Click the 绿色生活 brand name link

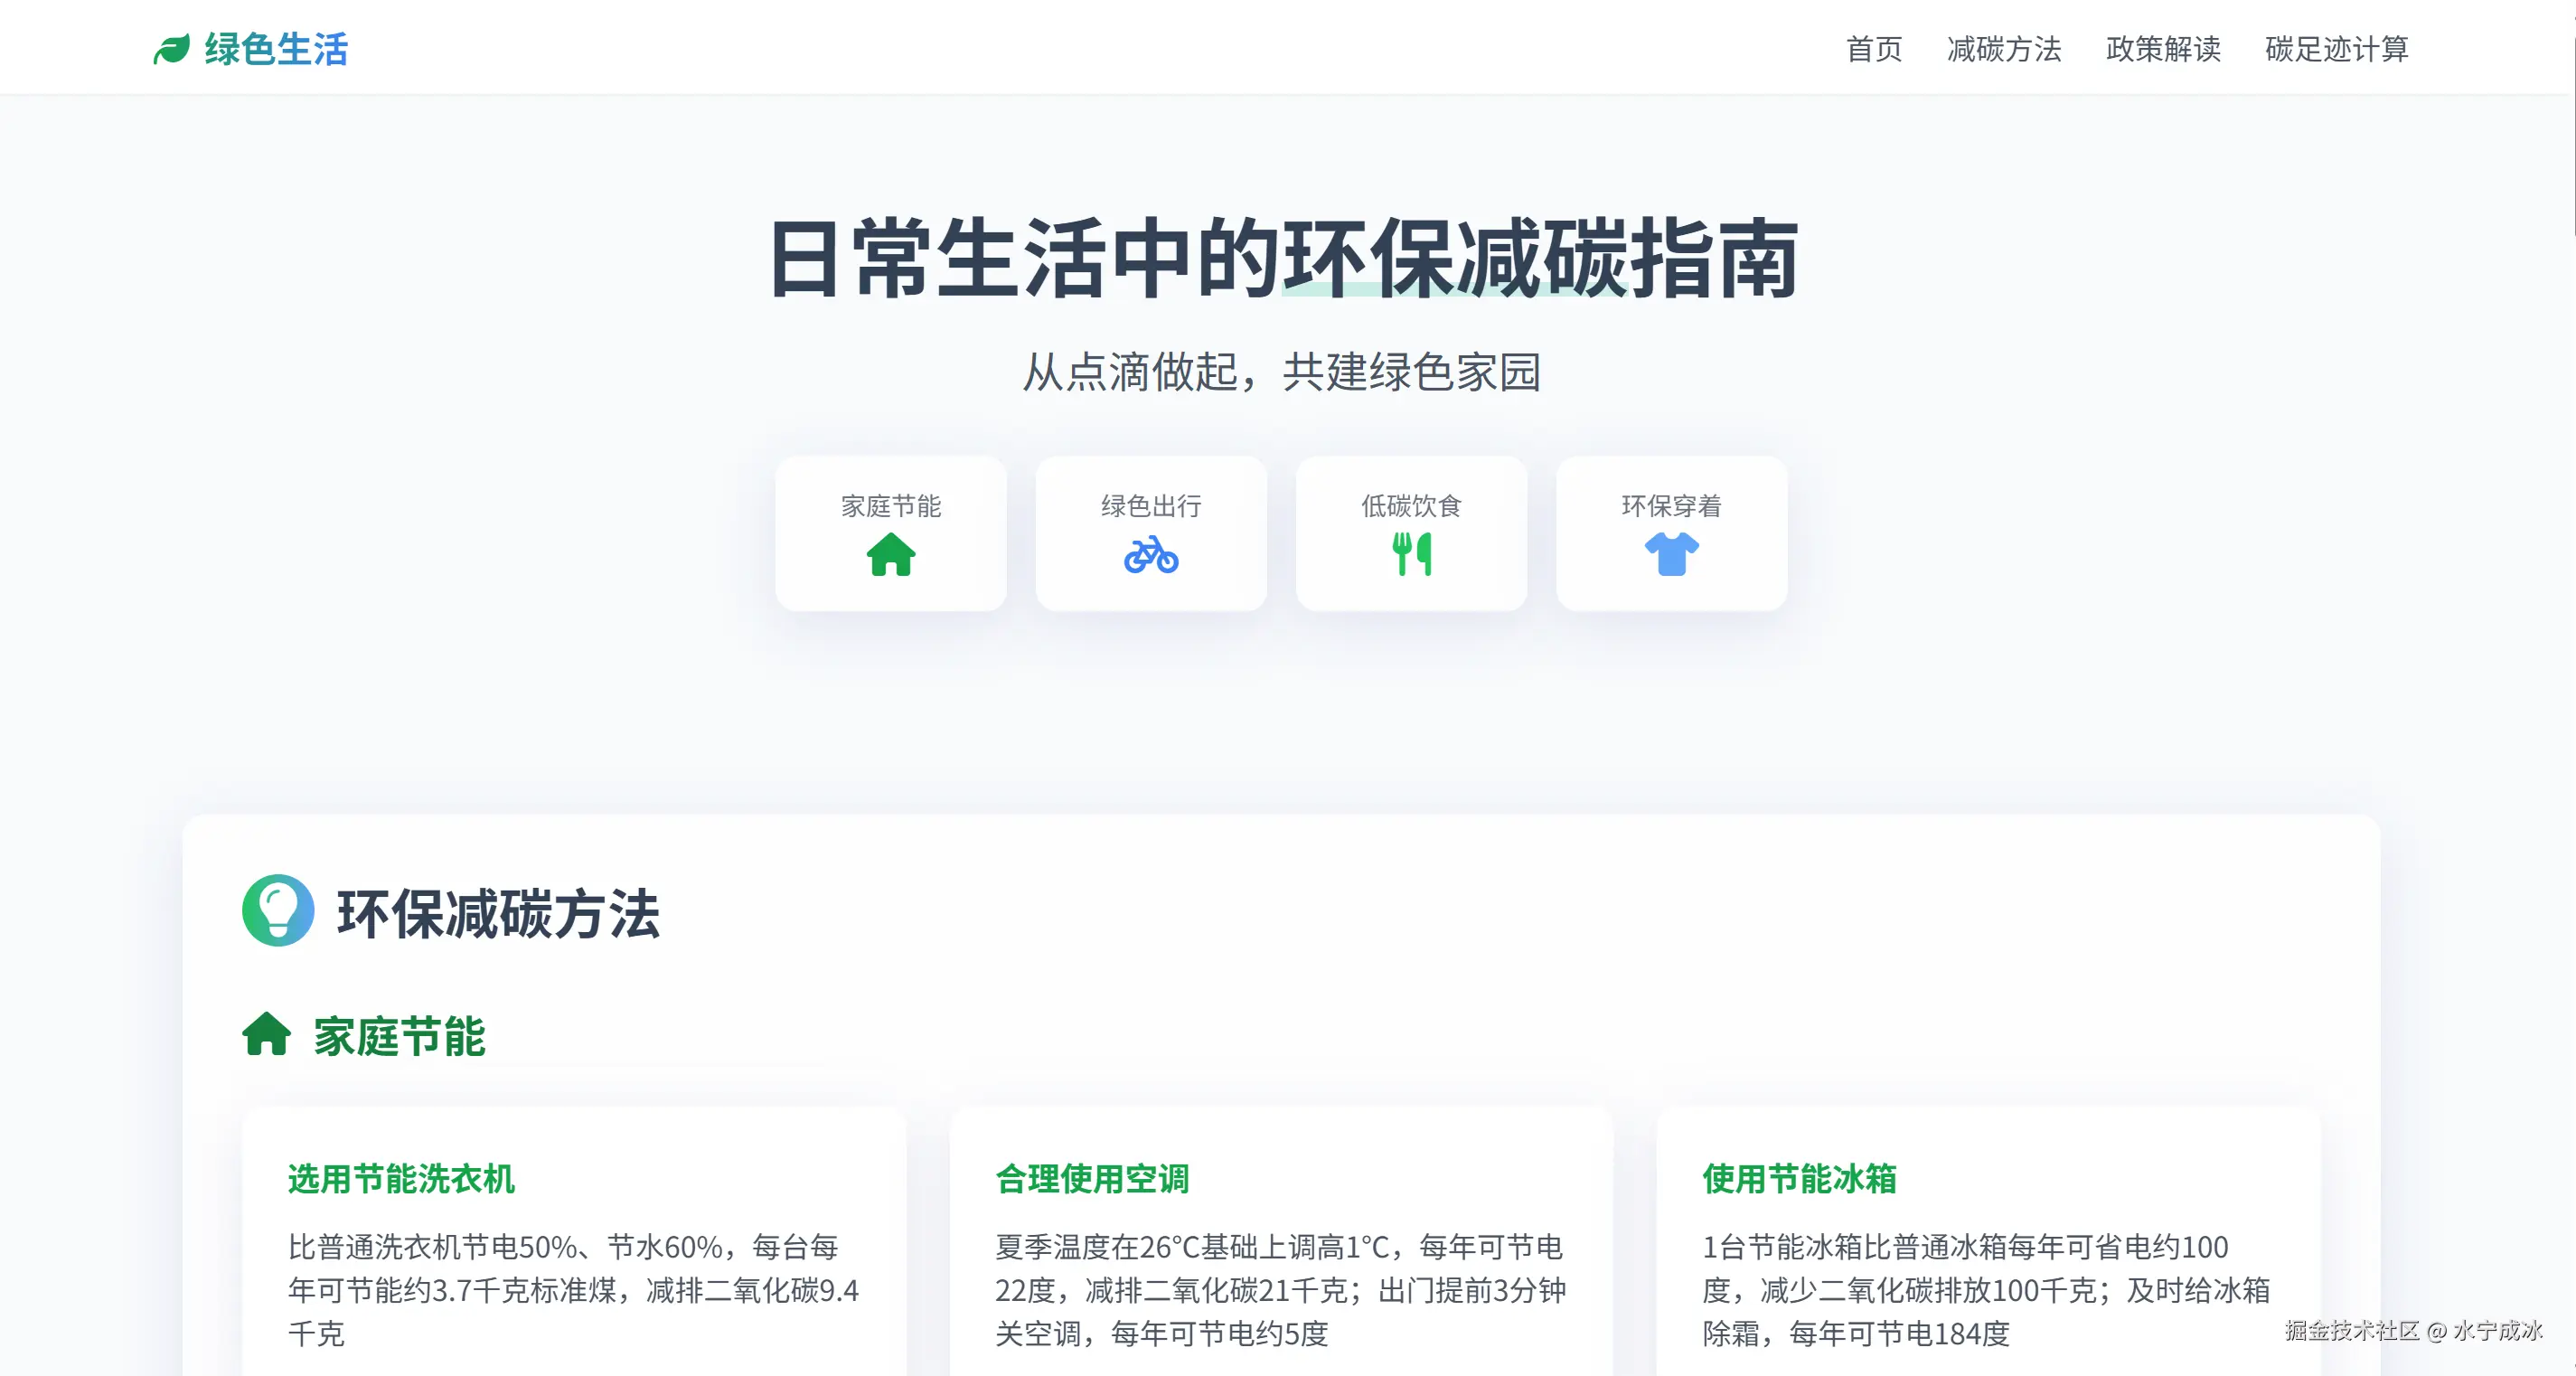[x=276, y=49]
